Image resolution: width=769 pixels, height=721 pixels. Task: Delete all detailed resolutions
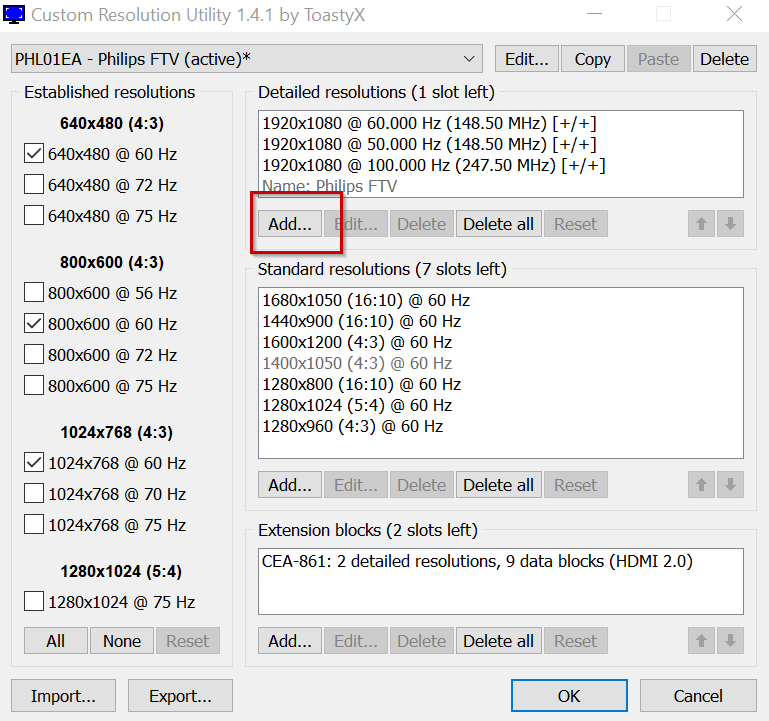[x=499, y=224]
